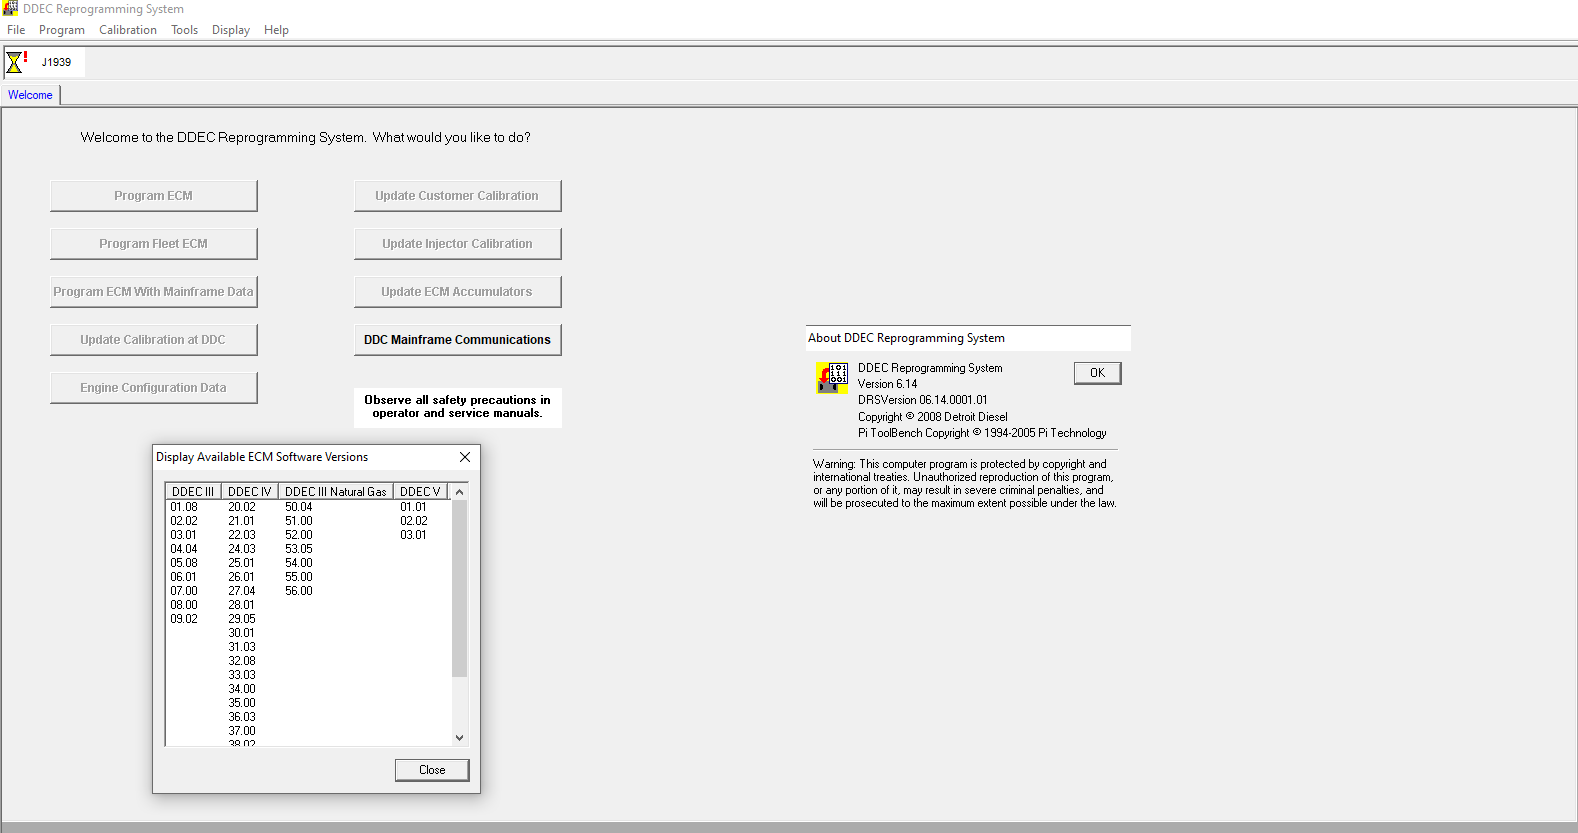Select the Welcome tab
The height and width of the screenshot is (833, 1578).
coord(30,95)
